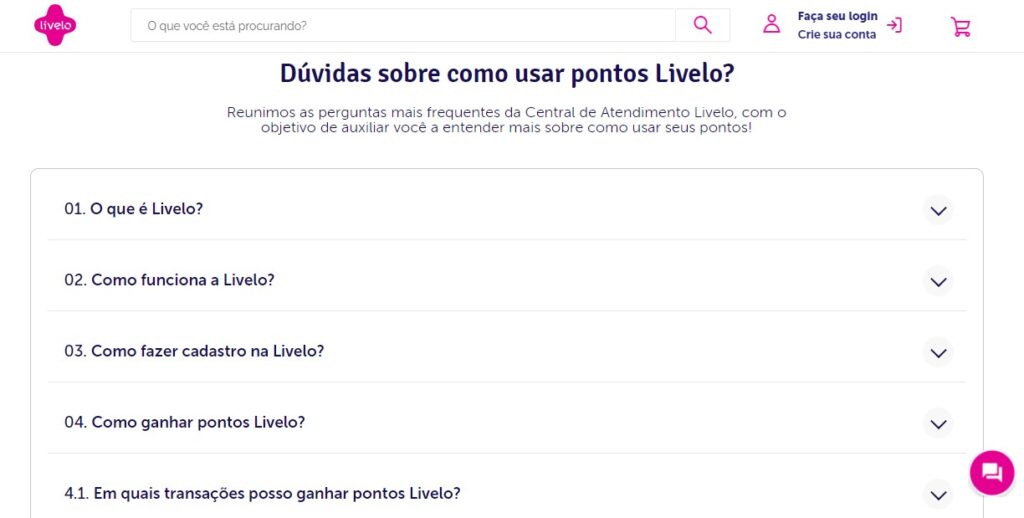
Task: Click "Crie sua conta" link
Action: coord(836,35)
